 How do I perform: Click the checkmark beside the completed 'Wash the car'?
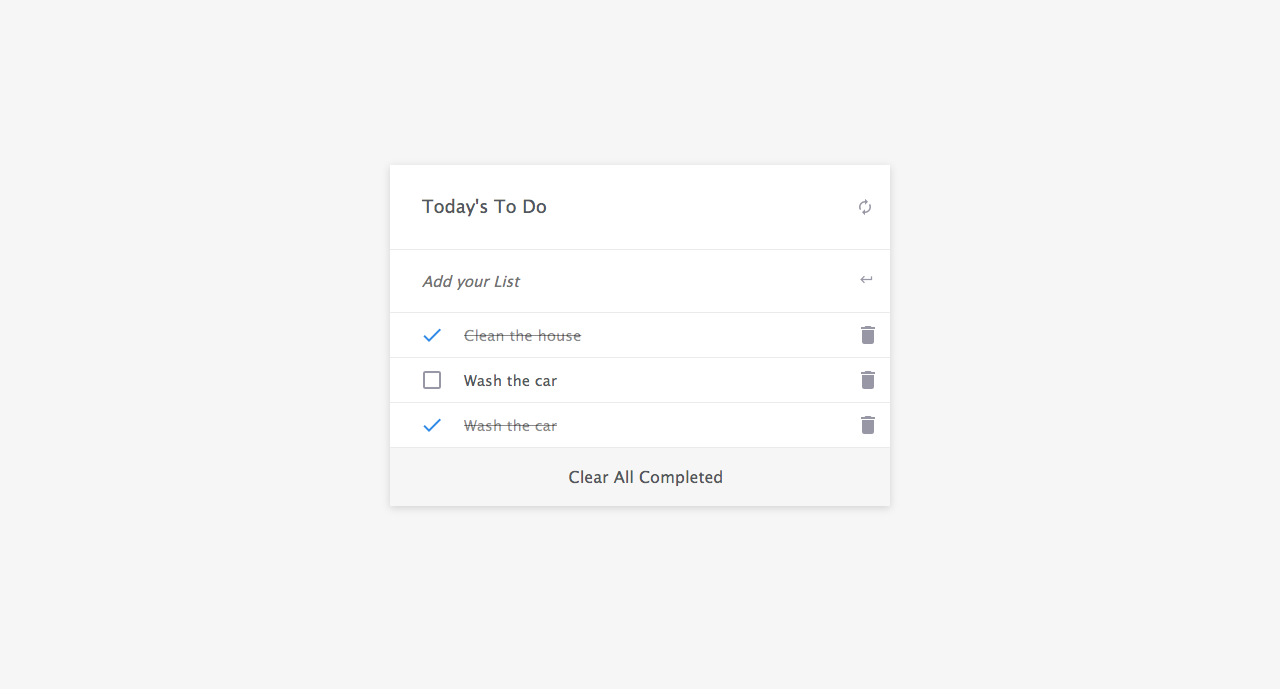click(x=432, y=424)
